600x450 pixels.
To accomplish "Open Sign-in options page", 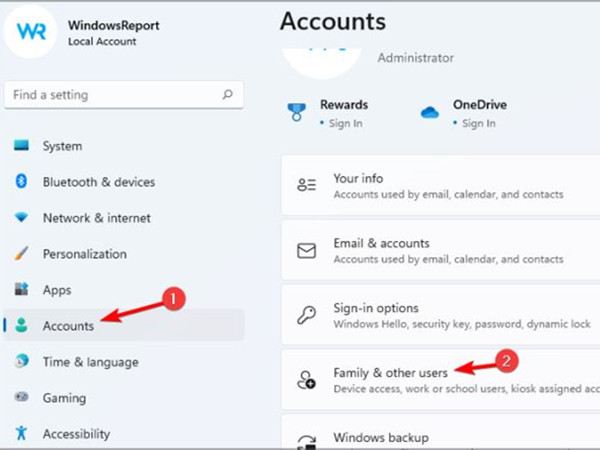I will (440, 315).
